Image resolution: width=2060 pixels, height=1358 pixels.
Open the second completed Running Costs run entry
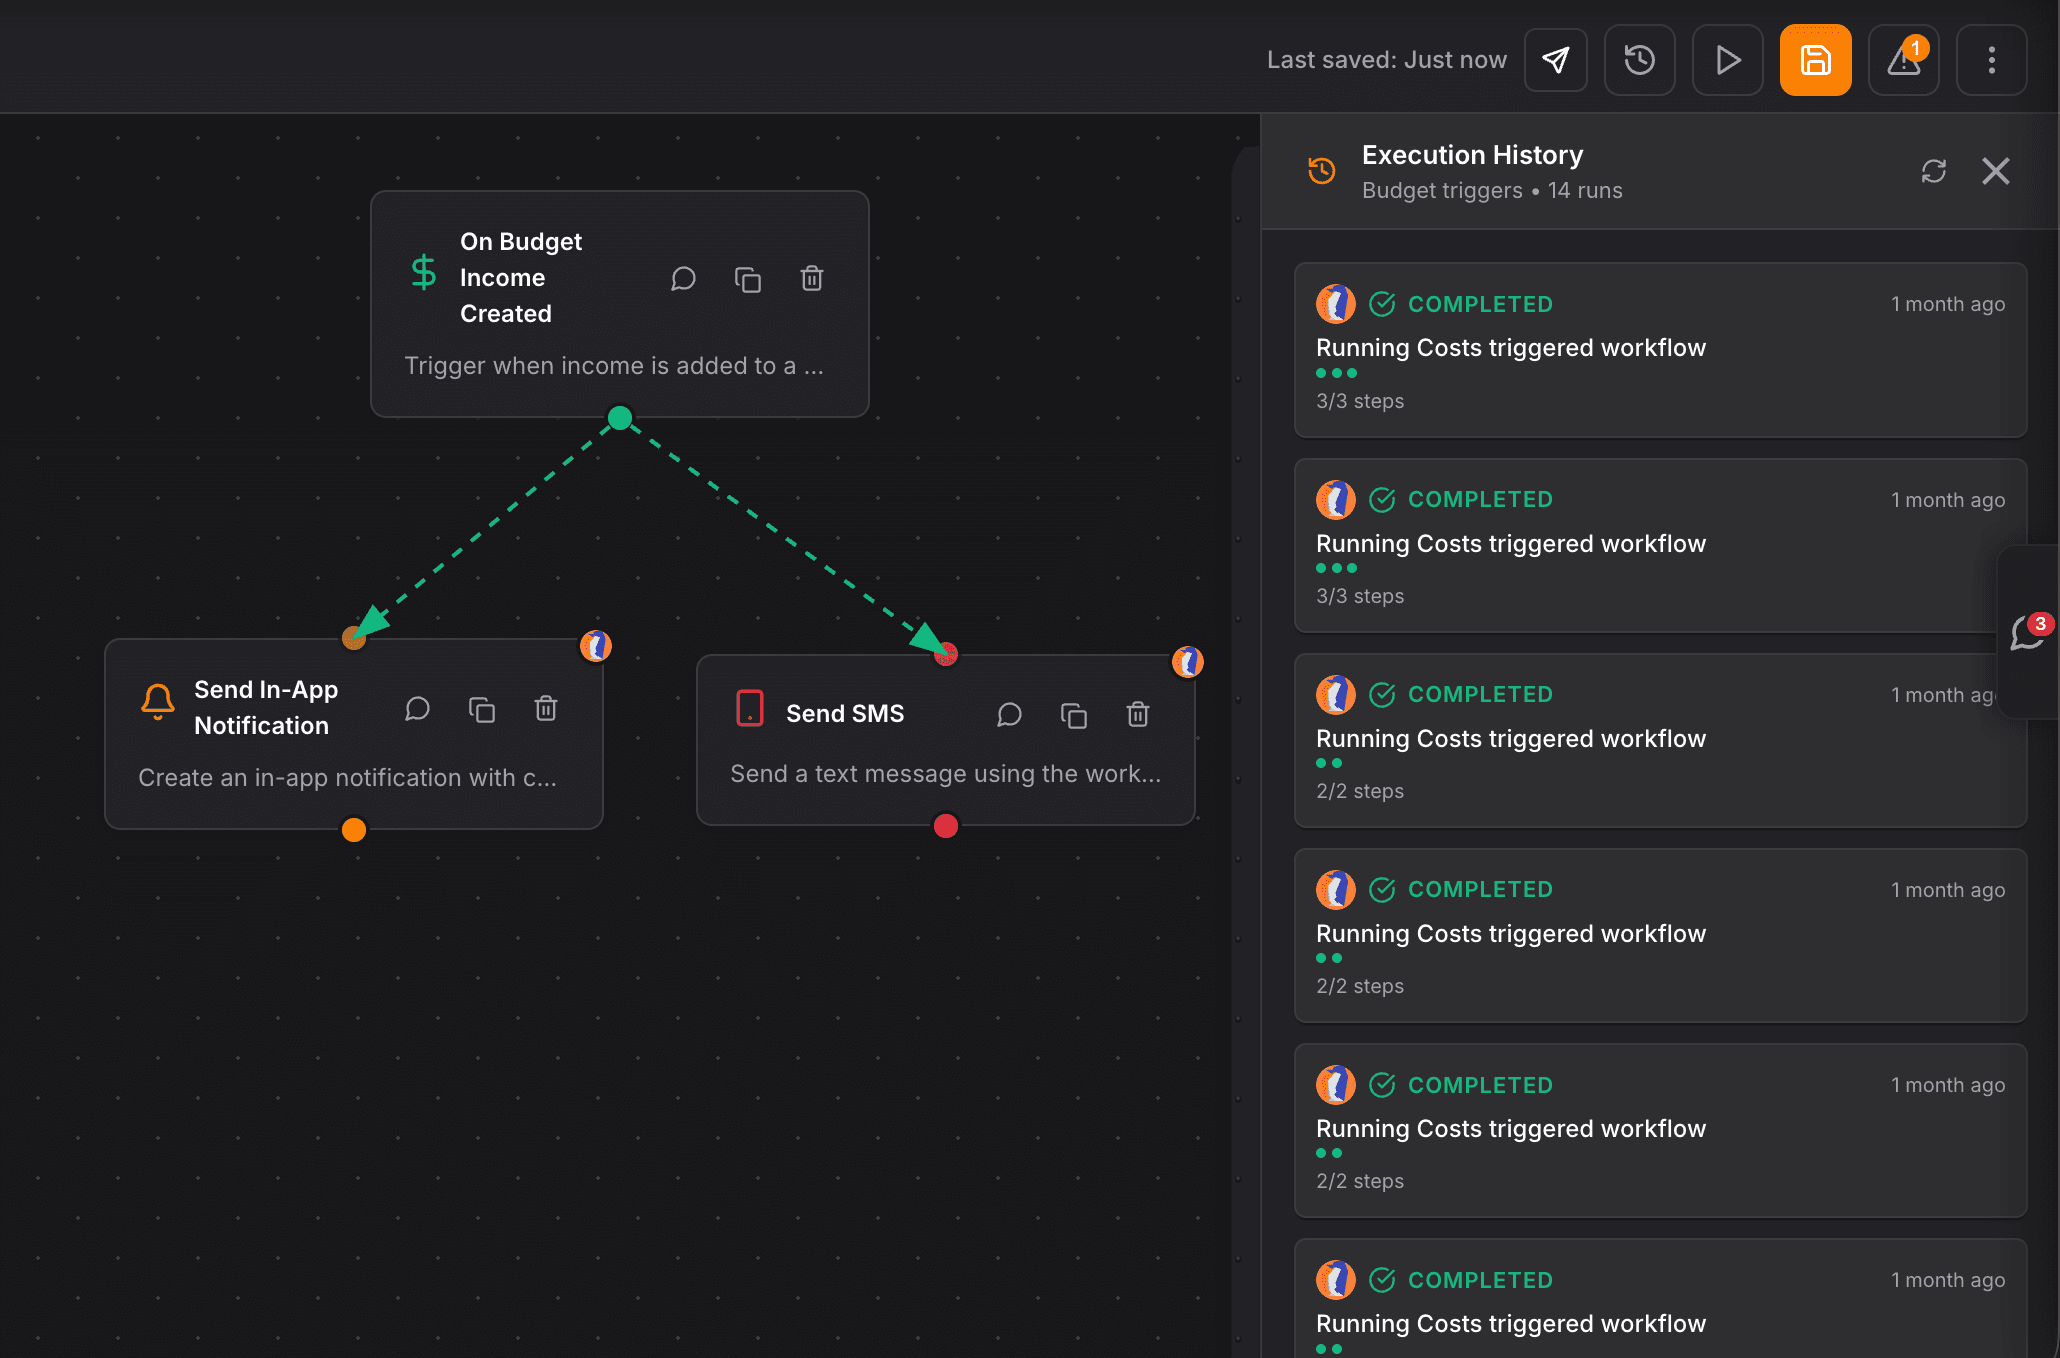pyautogui.click(x=1660, y=545)
